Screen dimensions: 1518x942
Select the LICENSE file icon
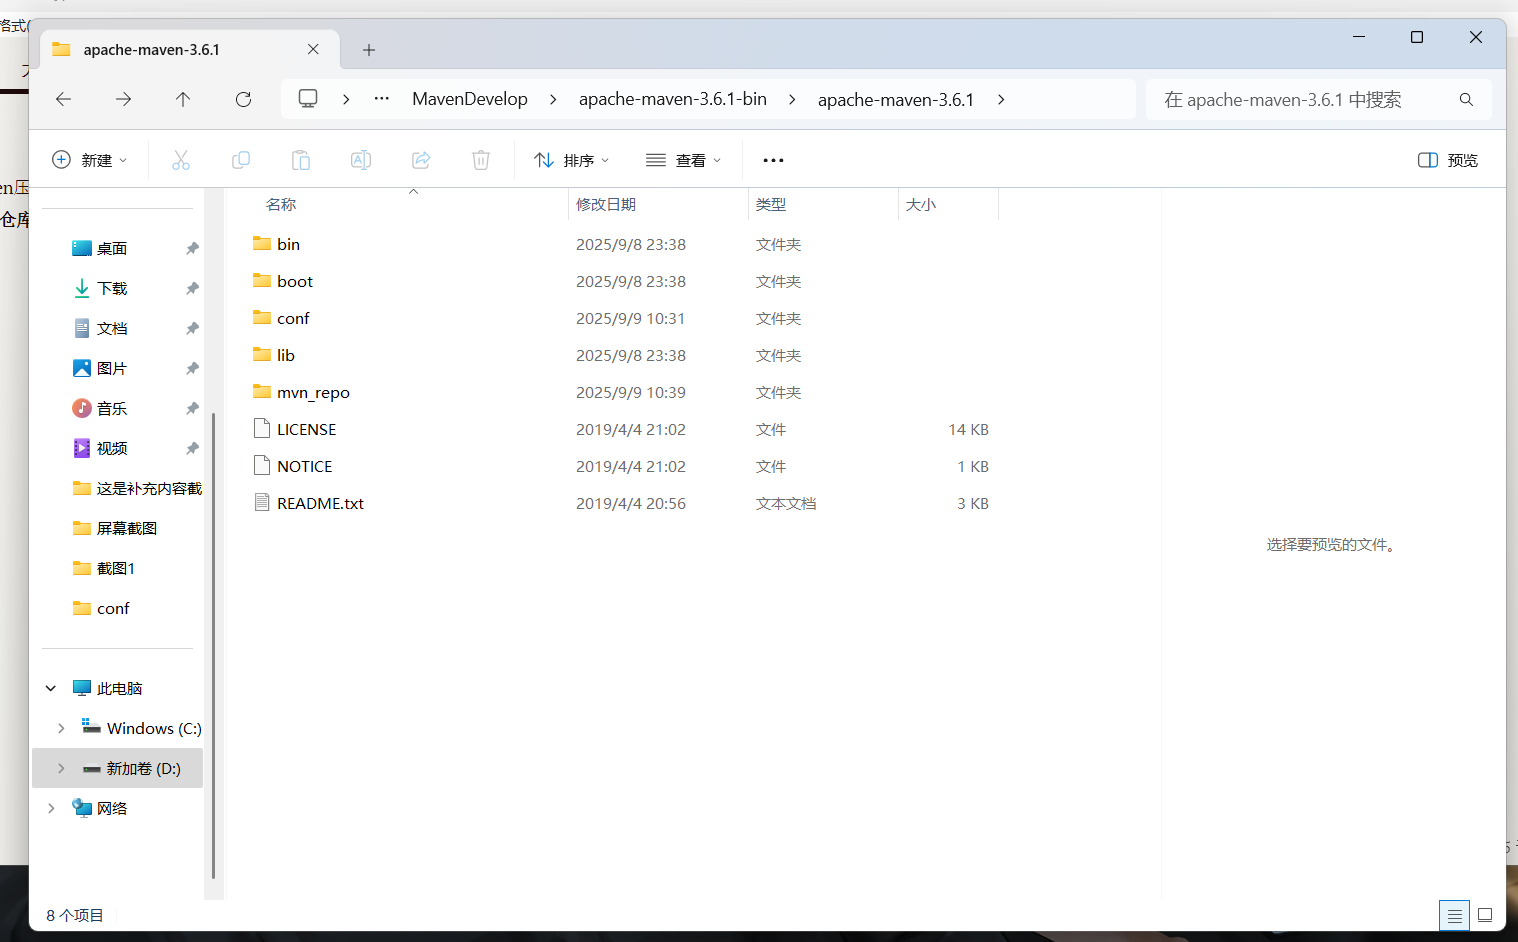(262, 429)
